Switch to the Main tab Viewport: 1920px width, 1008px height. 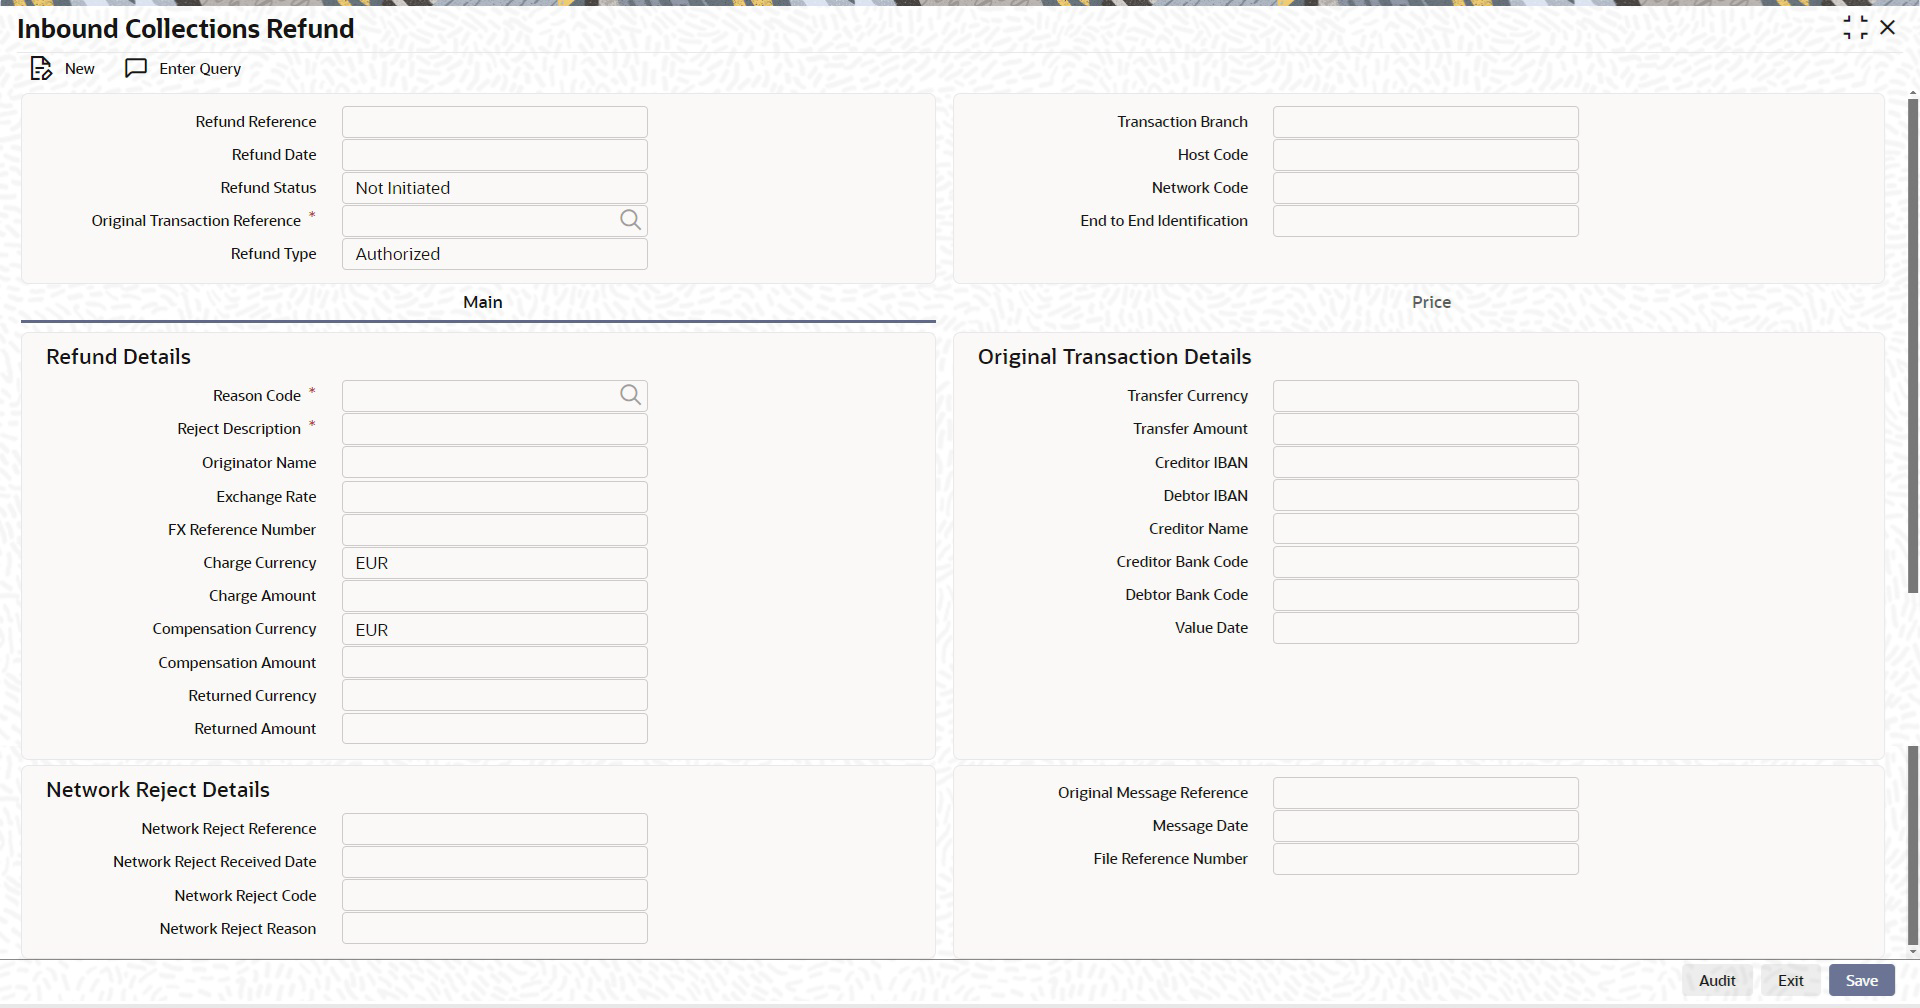pos(482,302)
